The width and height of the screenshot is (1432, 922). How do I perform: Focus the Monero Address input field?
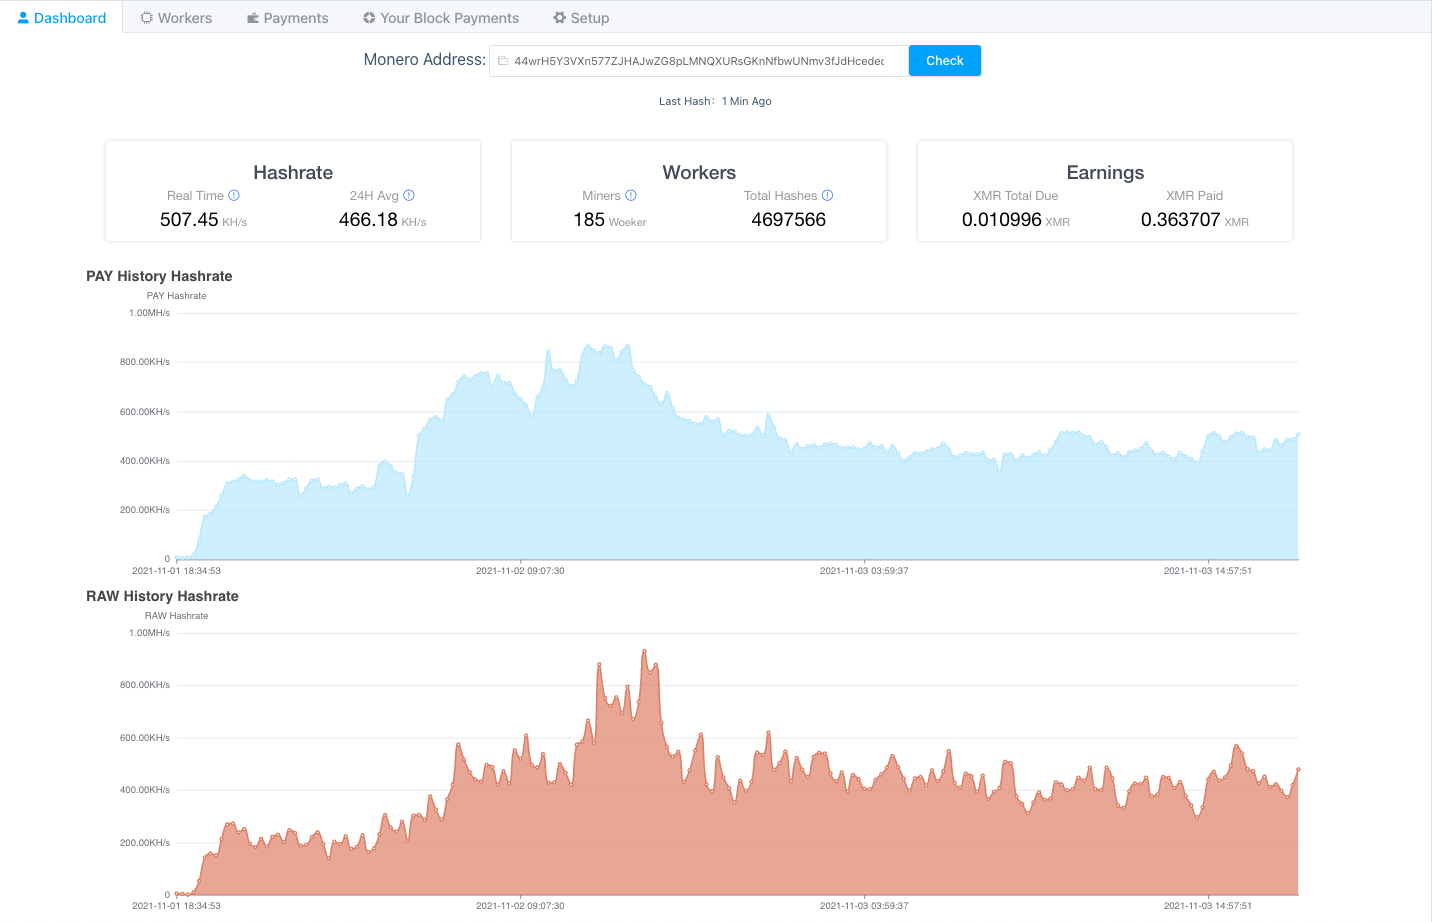tap(700, 61)
